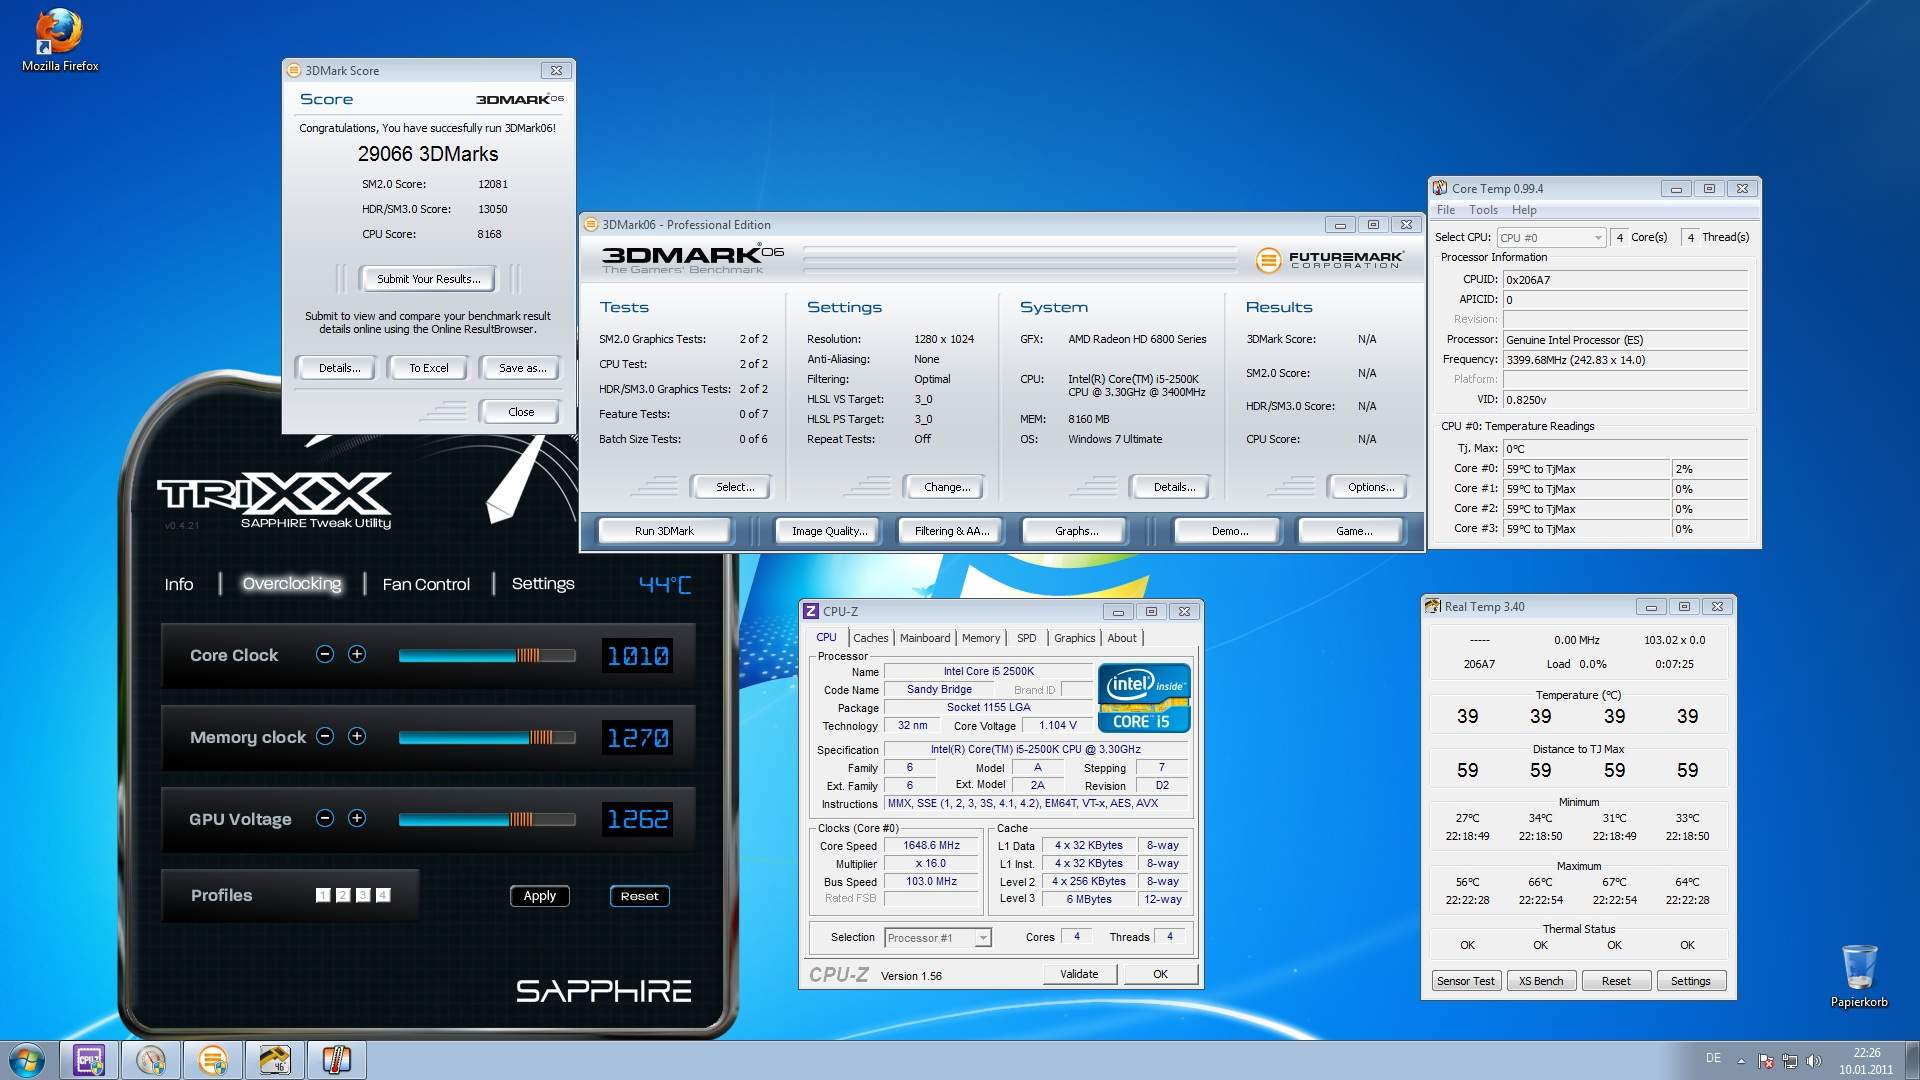The height and width of the screenshot is (1080, 1920).
Task: Open Filtering & AA settings
Action: pyautogui.click(x=952, y=531)
